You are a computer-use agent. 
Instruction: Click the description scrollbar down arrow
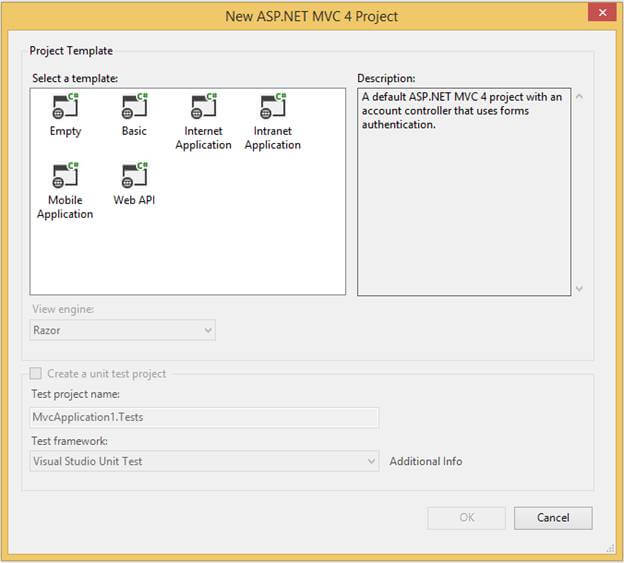click(x=579, y=288)
